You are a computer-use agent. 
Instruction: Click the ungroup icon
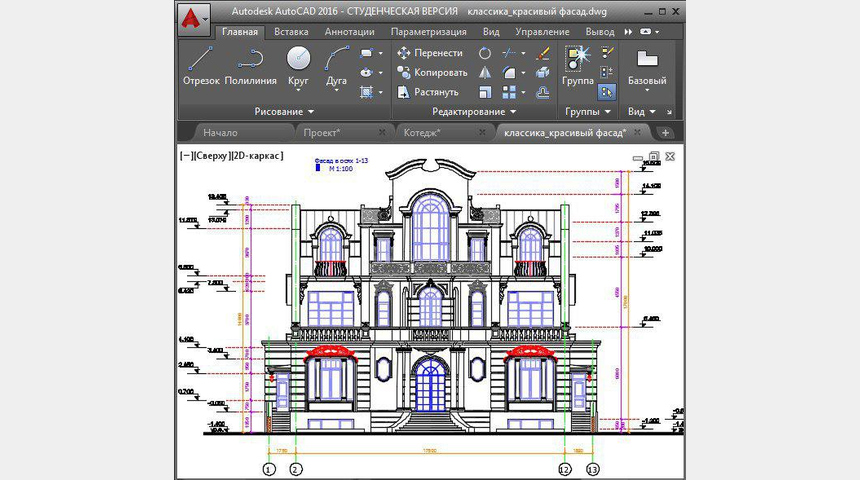[x=607, y=53]
